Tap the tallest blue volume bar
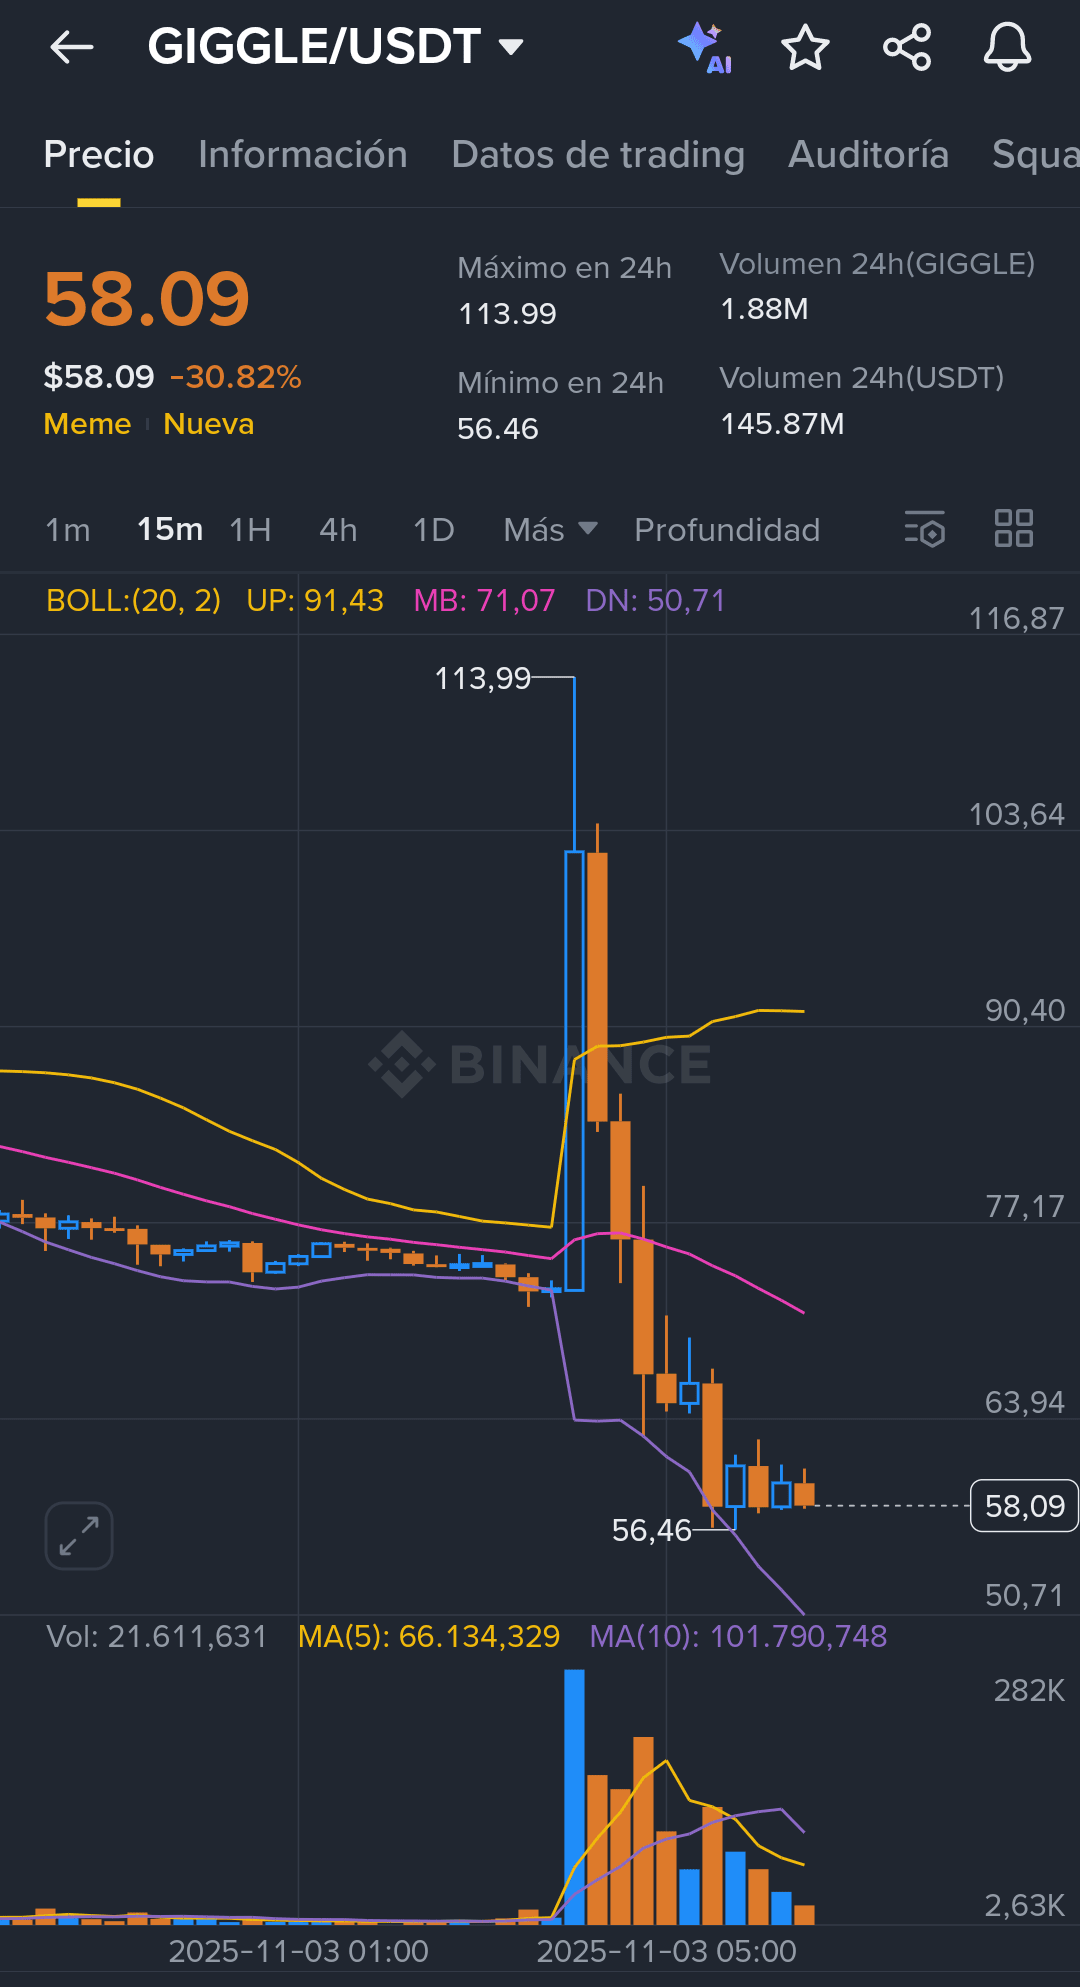This screenshot has height=1987, width=1080. point(574,1797)
